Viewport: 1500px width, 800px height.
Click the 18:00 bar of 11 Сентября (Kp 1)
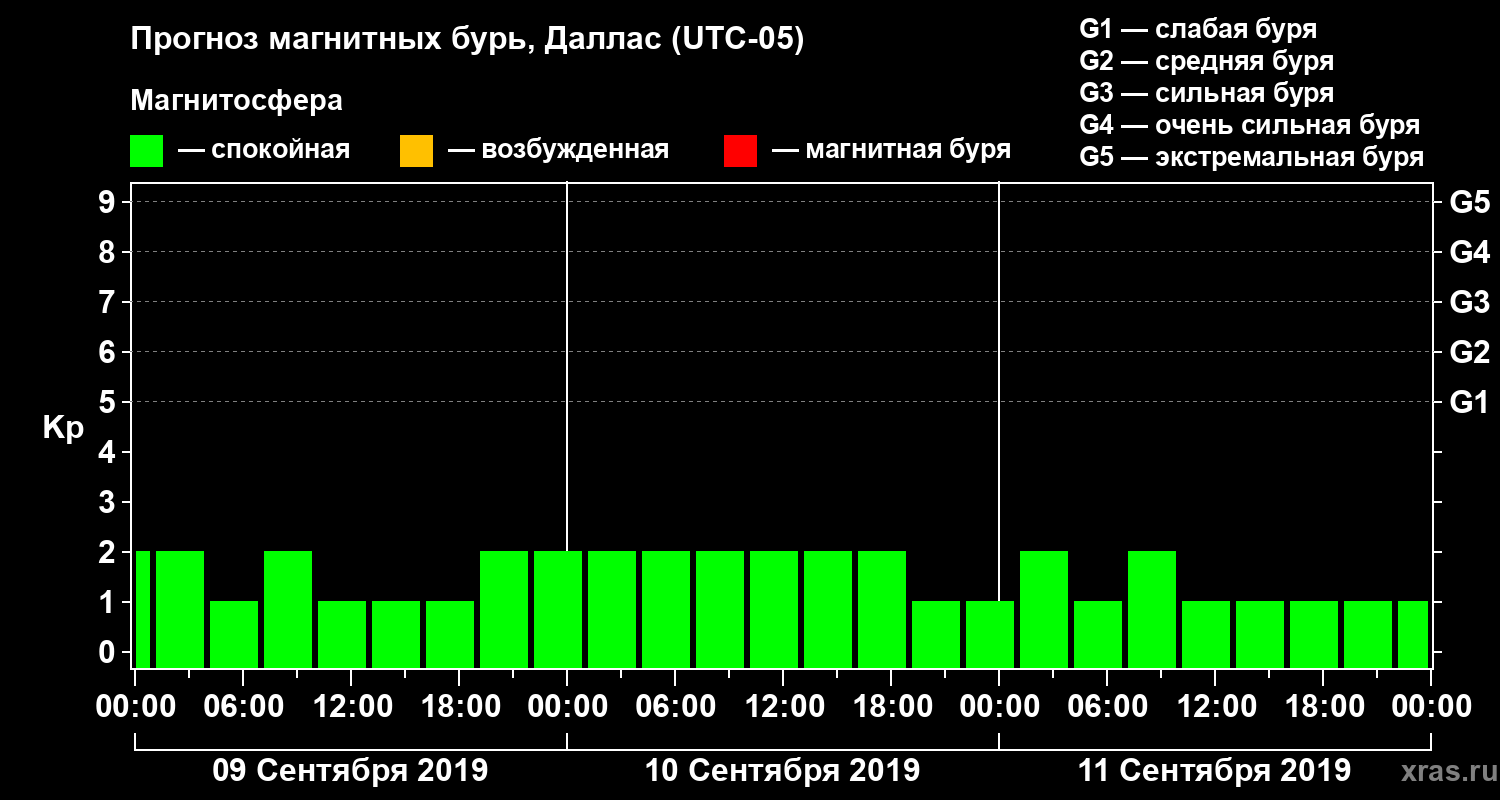coord(1314,634)
